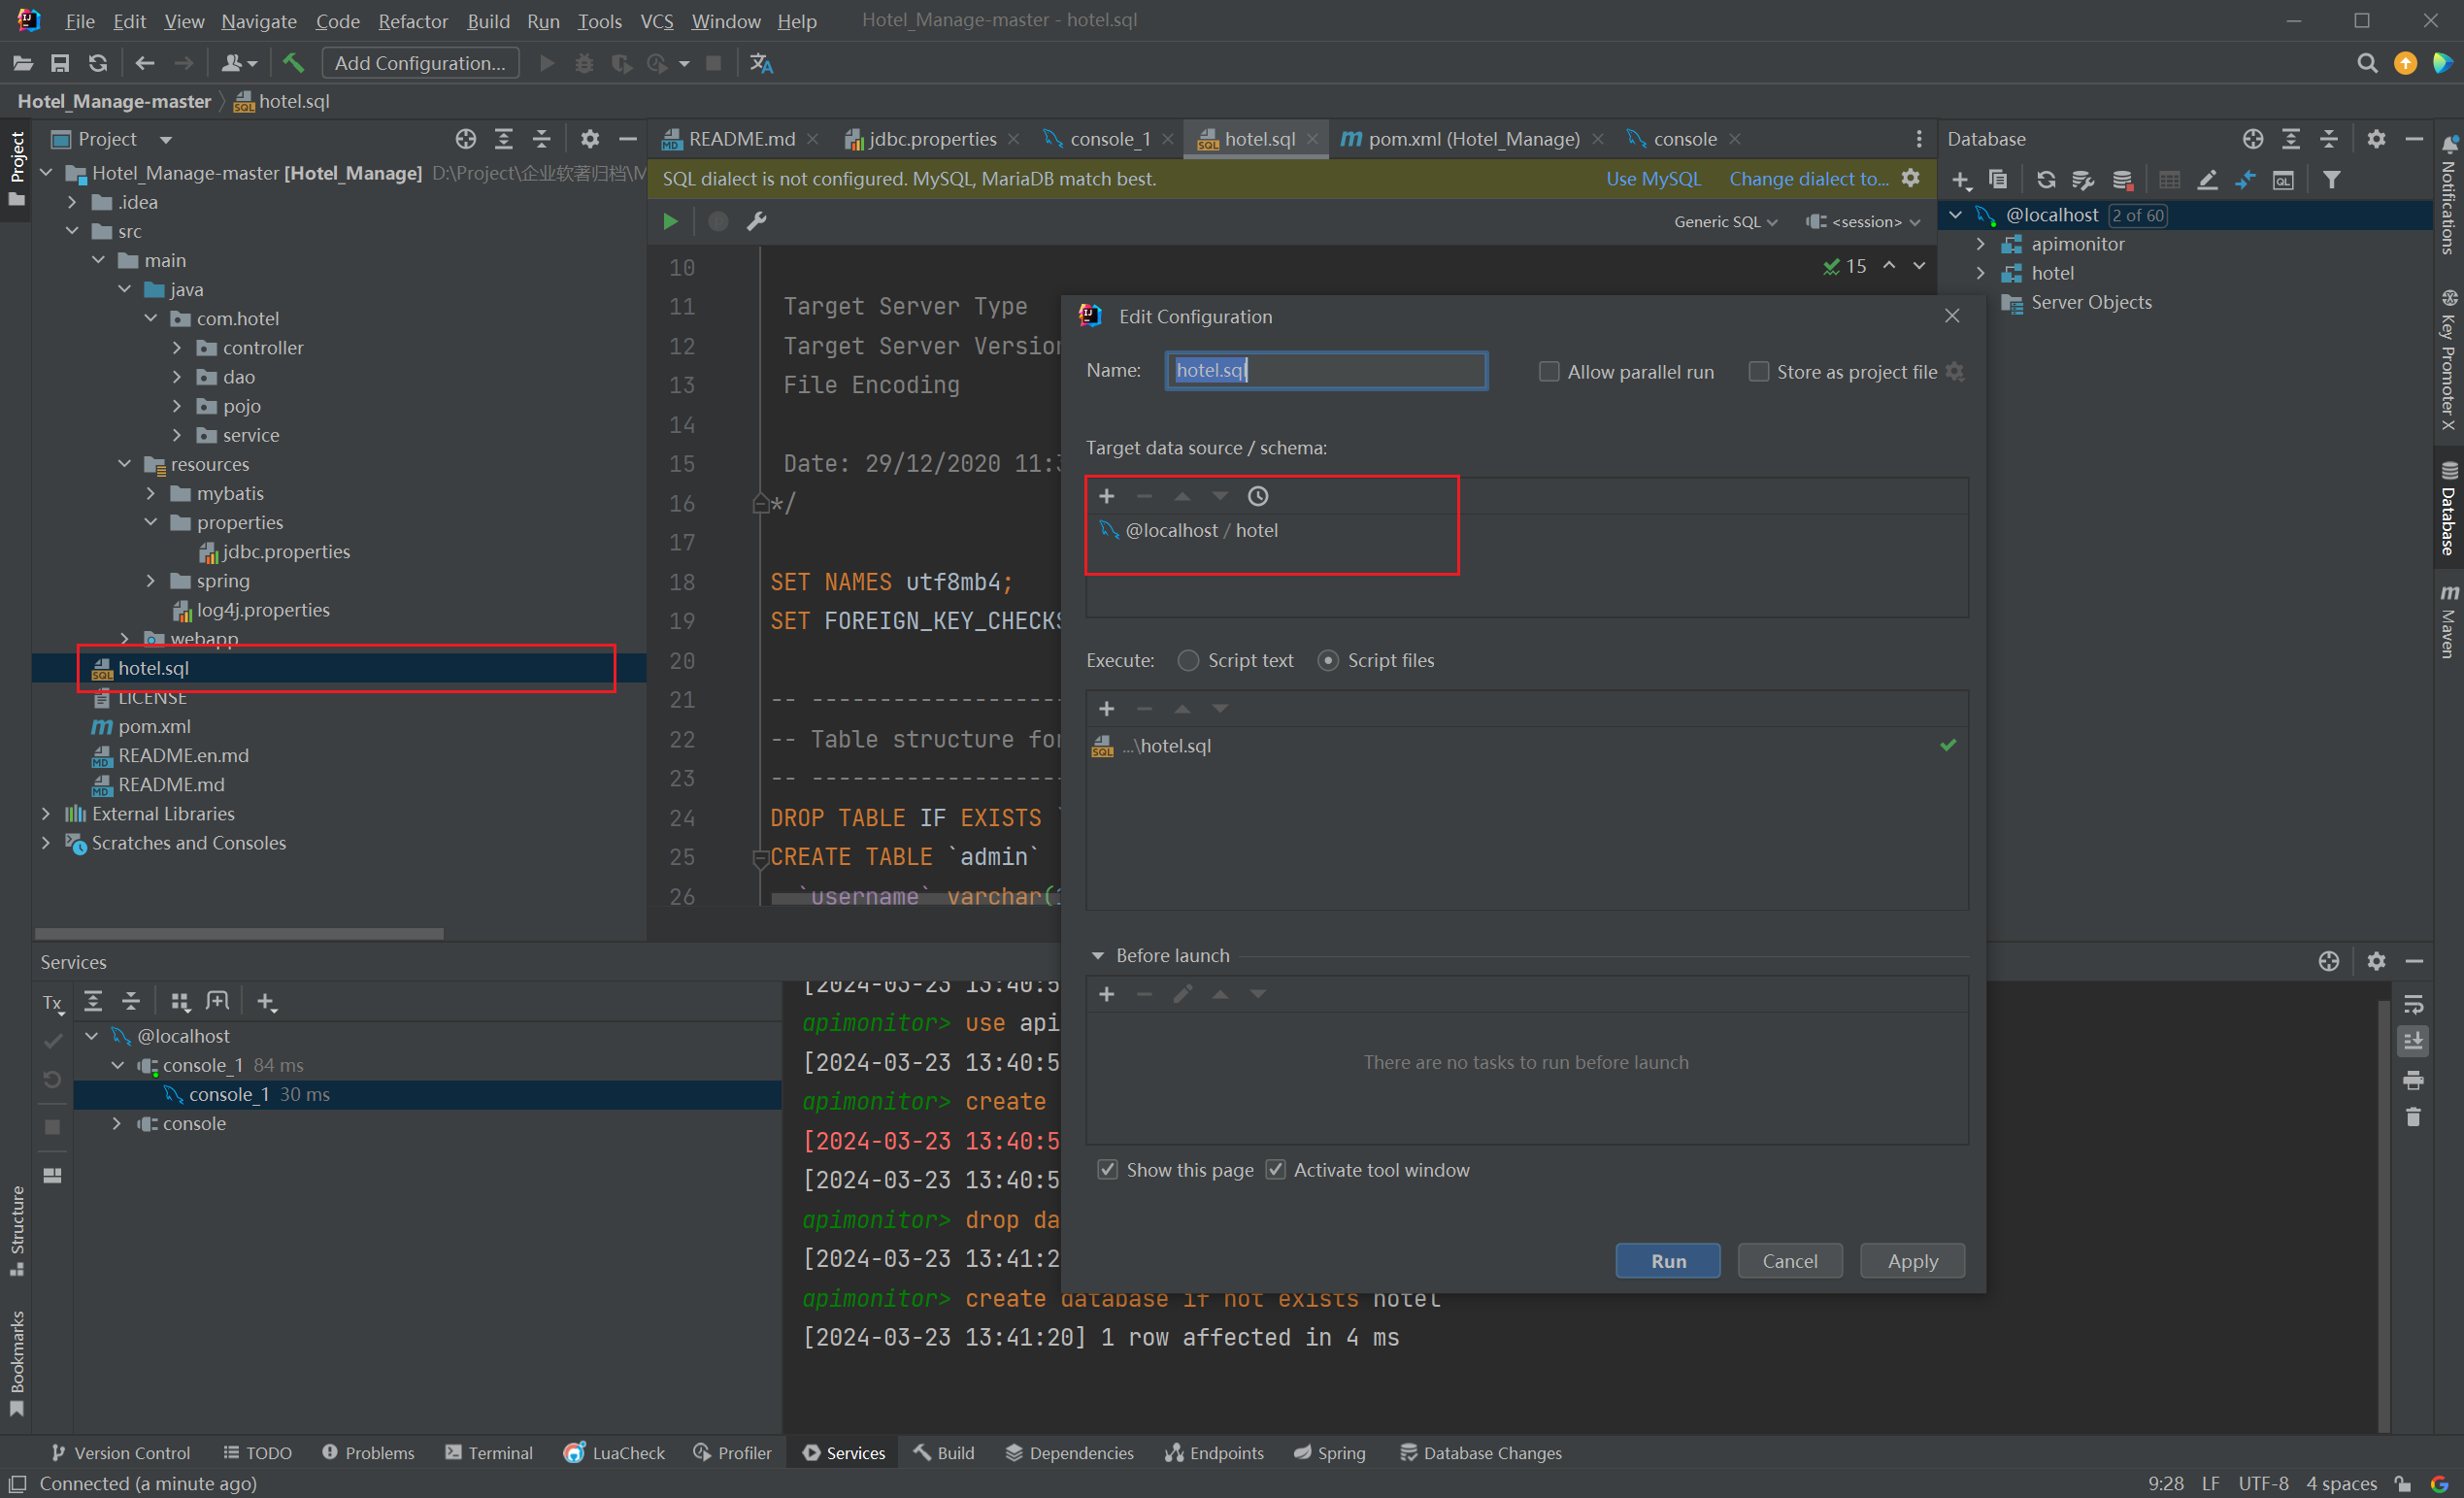Expand the console node in Services tree

(117, 1124)
